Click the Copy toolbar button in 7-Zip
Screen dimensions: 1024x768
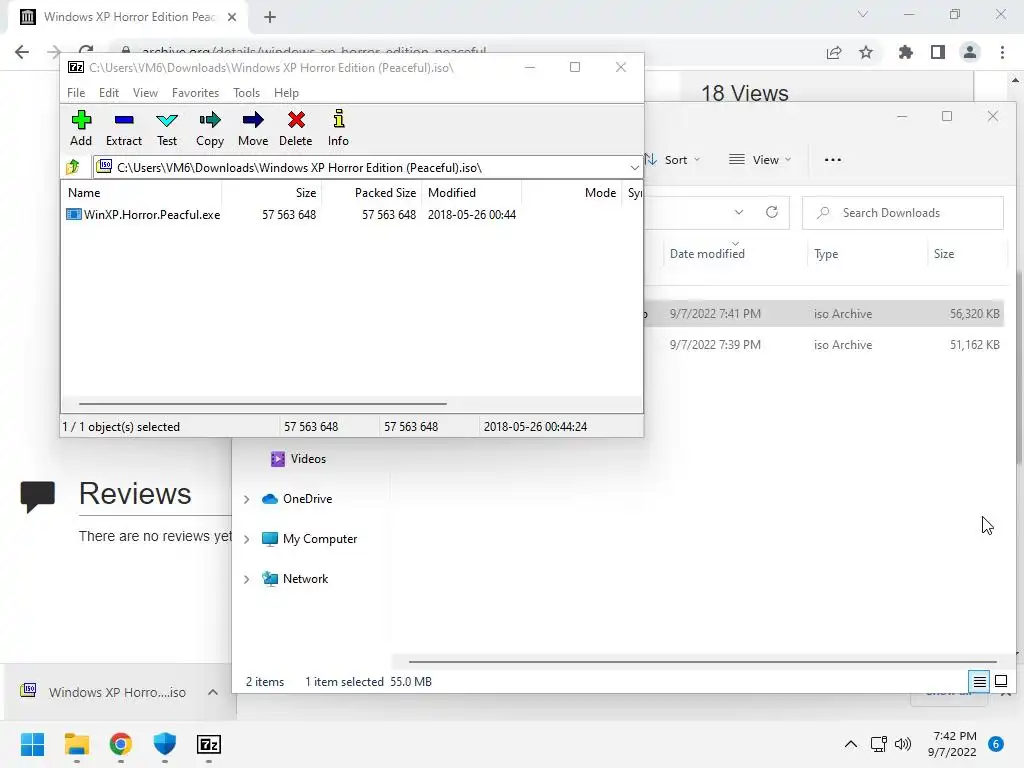(210, 129)
